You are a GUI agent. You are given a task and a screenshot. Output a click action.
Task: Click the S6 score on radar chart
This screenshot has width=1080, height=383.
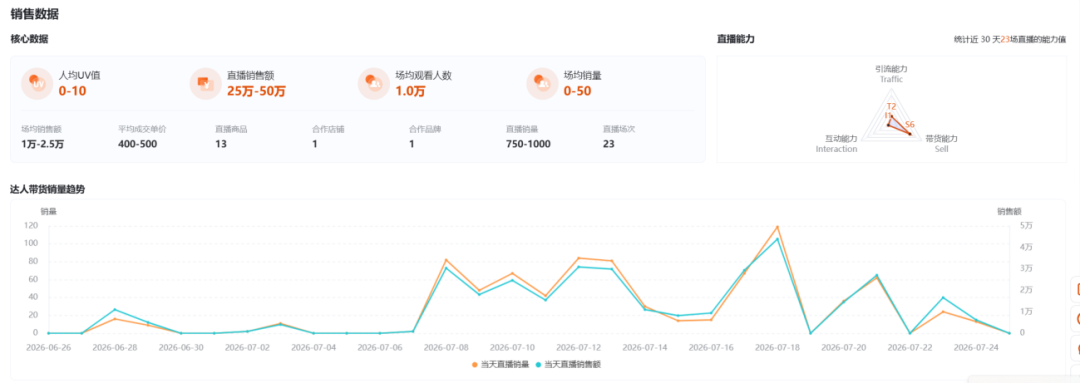910,125
